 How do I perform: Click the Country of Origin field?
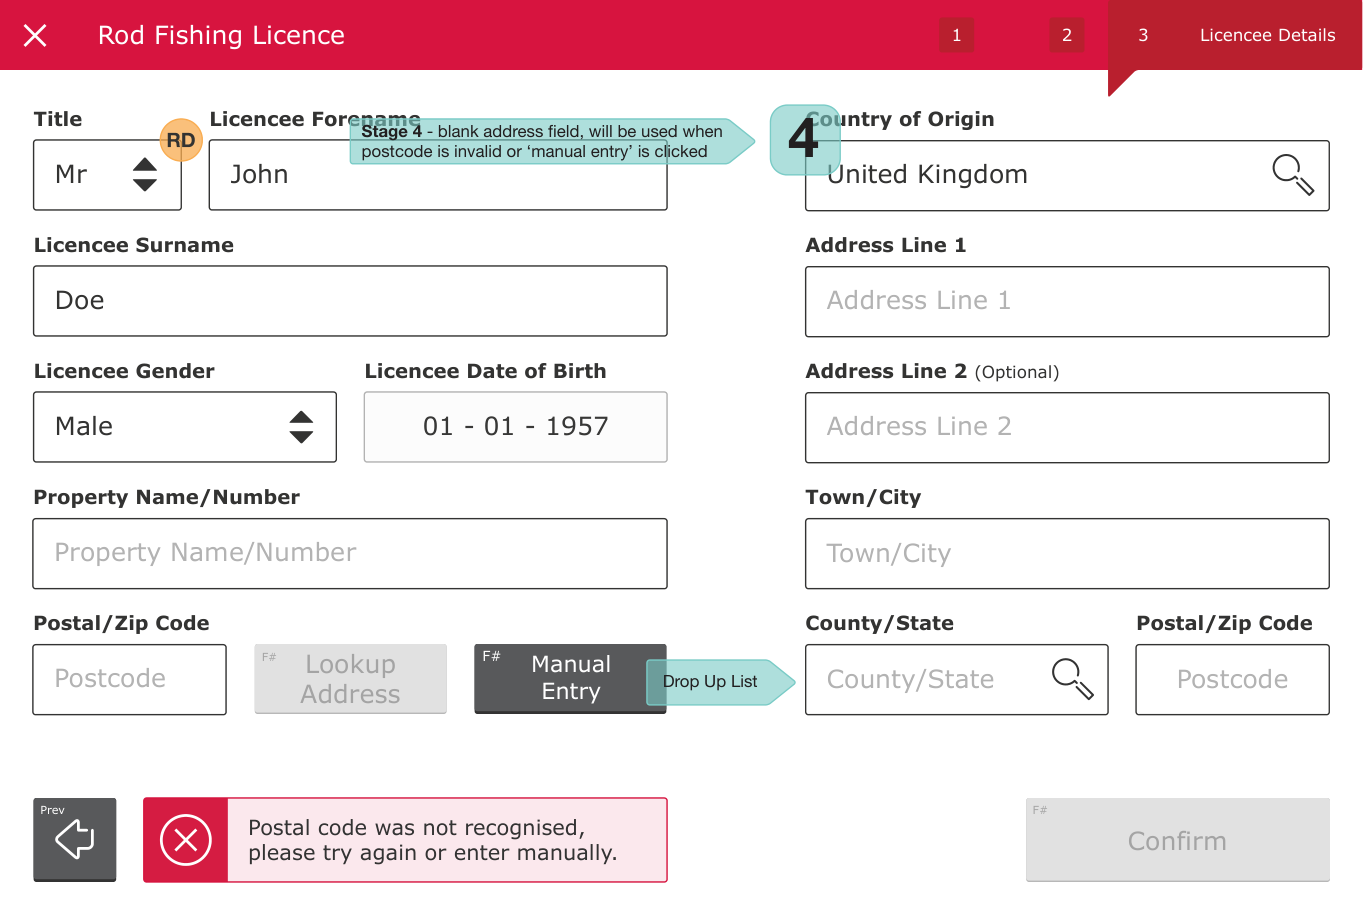[1067, 176]
